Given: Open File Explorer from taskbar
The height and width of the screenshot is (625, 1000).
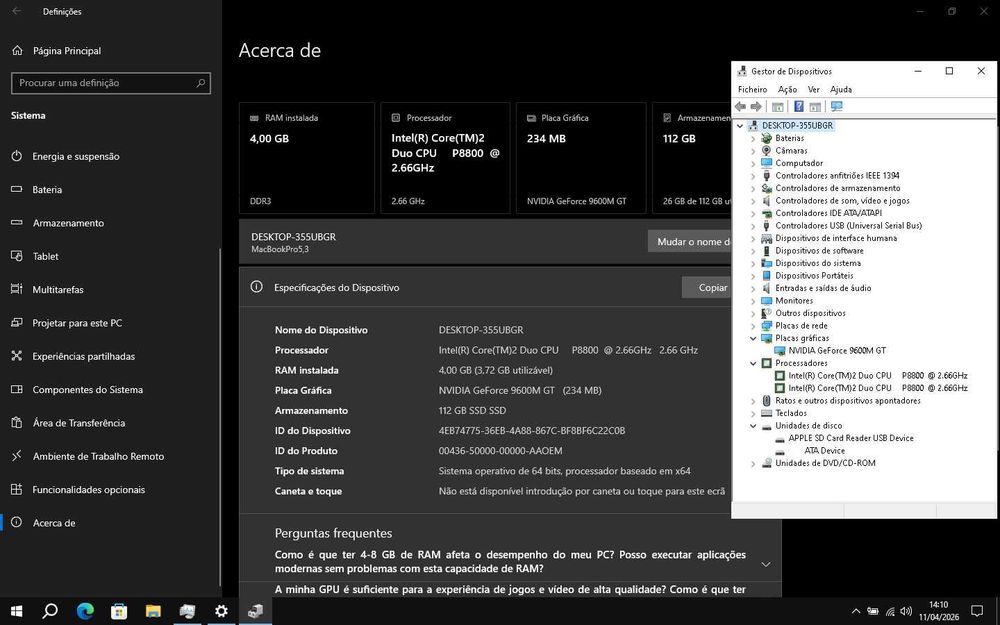Looking at the screenshot, I should tap(153, 611).
